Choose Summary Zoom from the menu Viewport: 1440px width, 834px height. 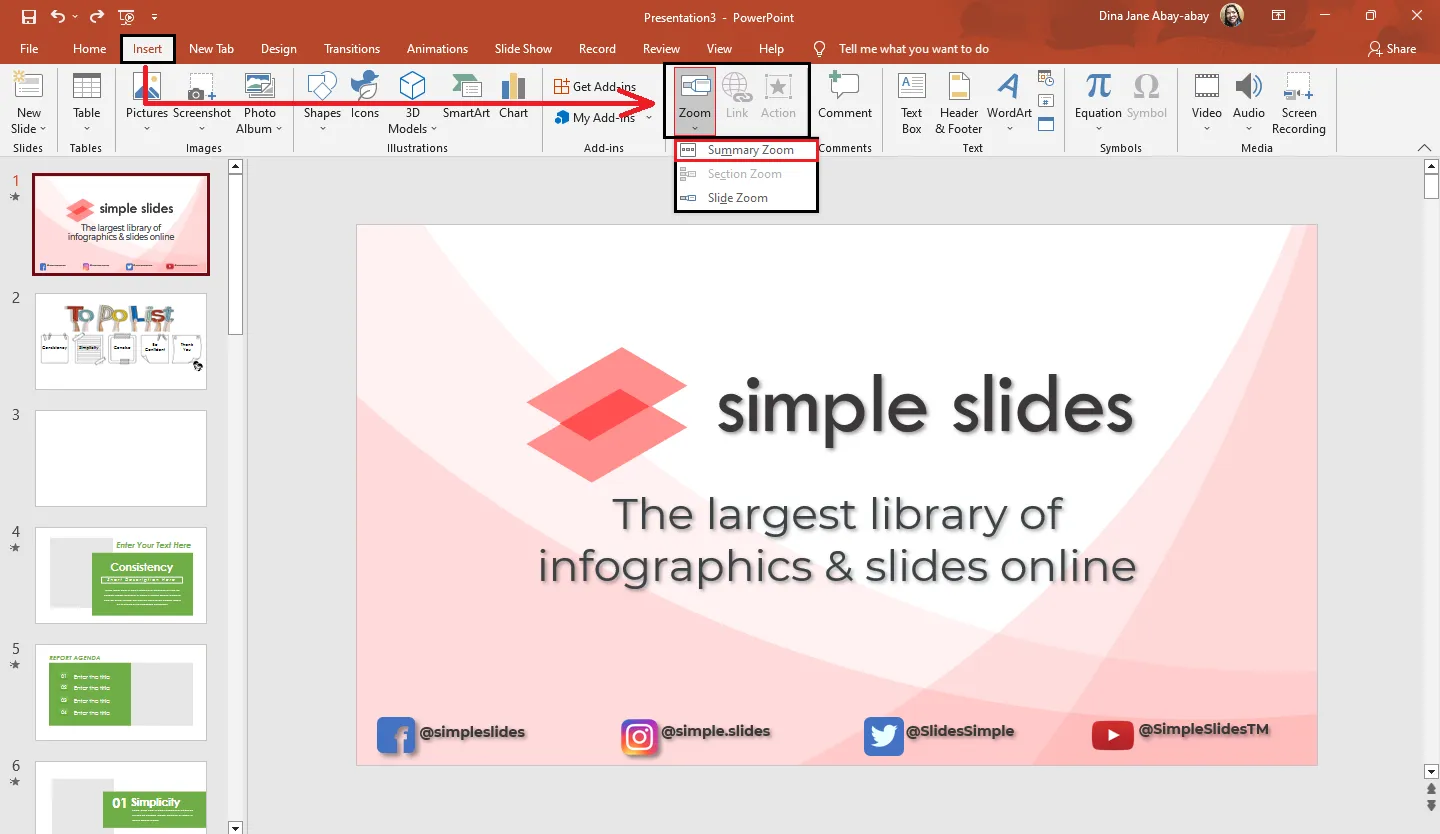point(749,150)
